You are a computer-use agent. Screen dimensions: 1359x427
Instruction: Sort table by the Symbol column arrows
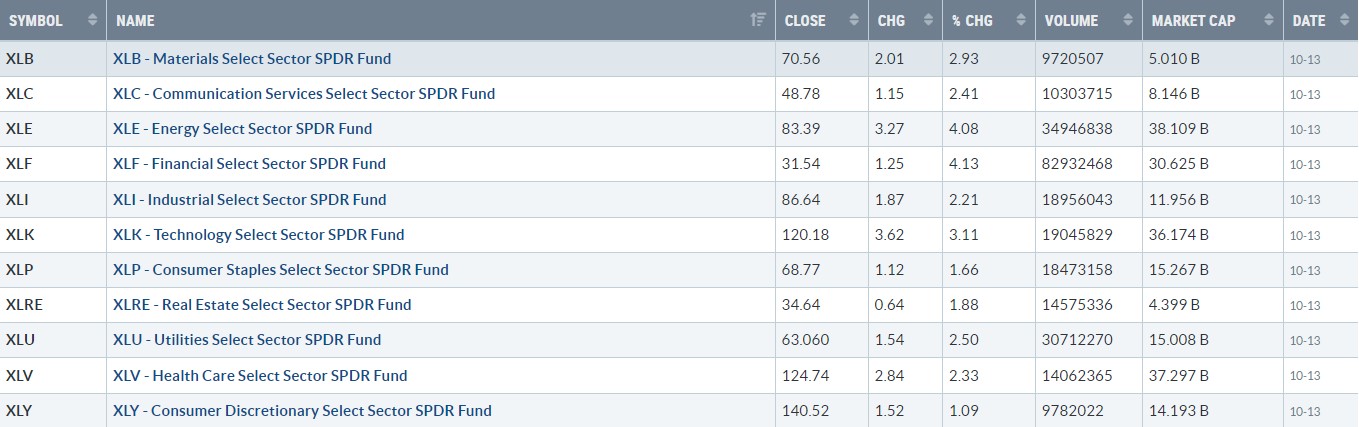coord(93,20)
